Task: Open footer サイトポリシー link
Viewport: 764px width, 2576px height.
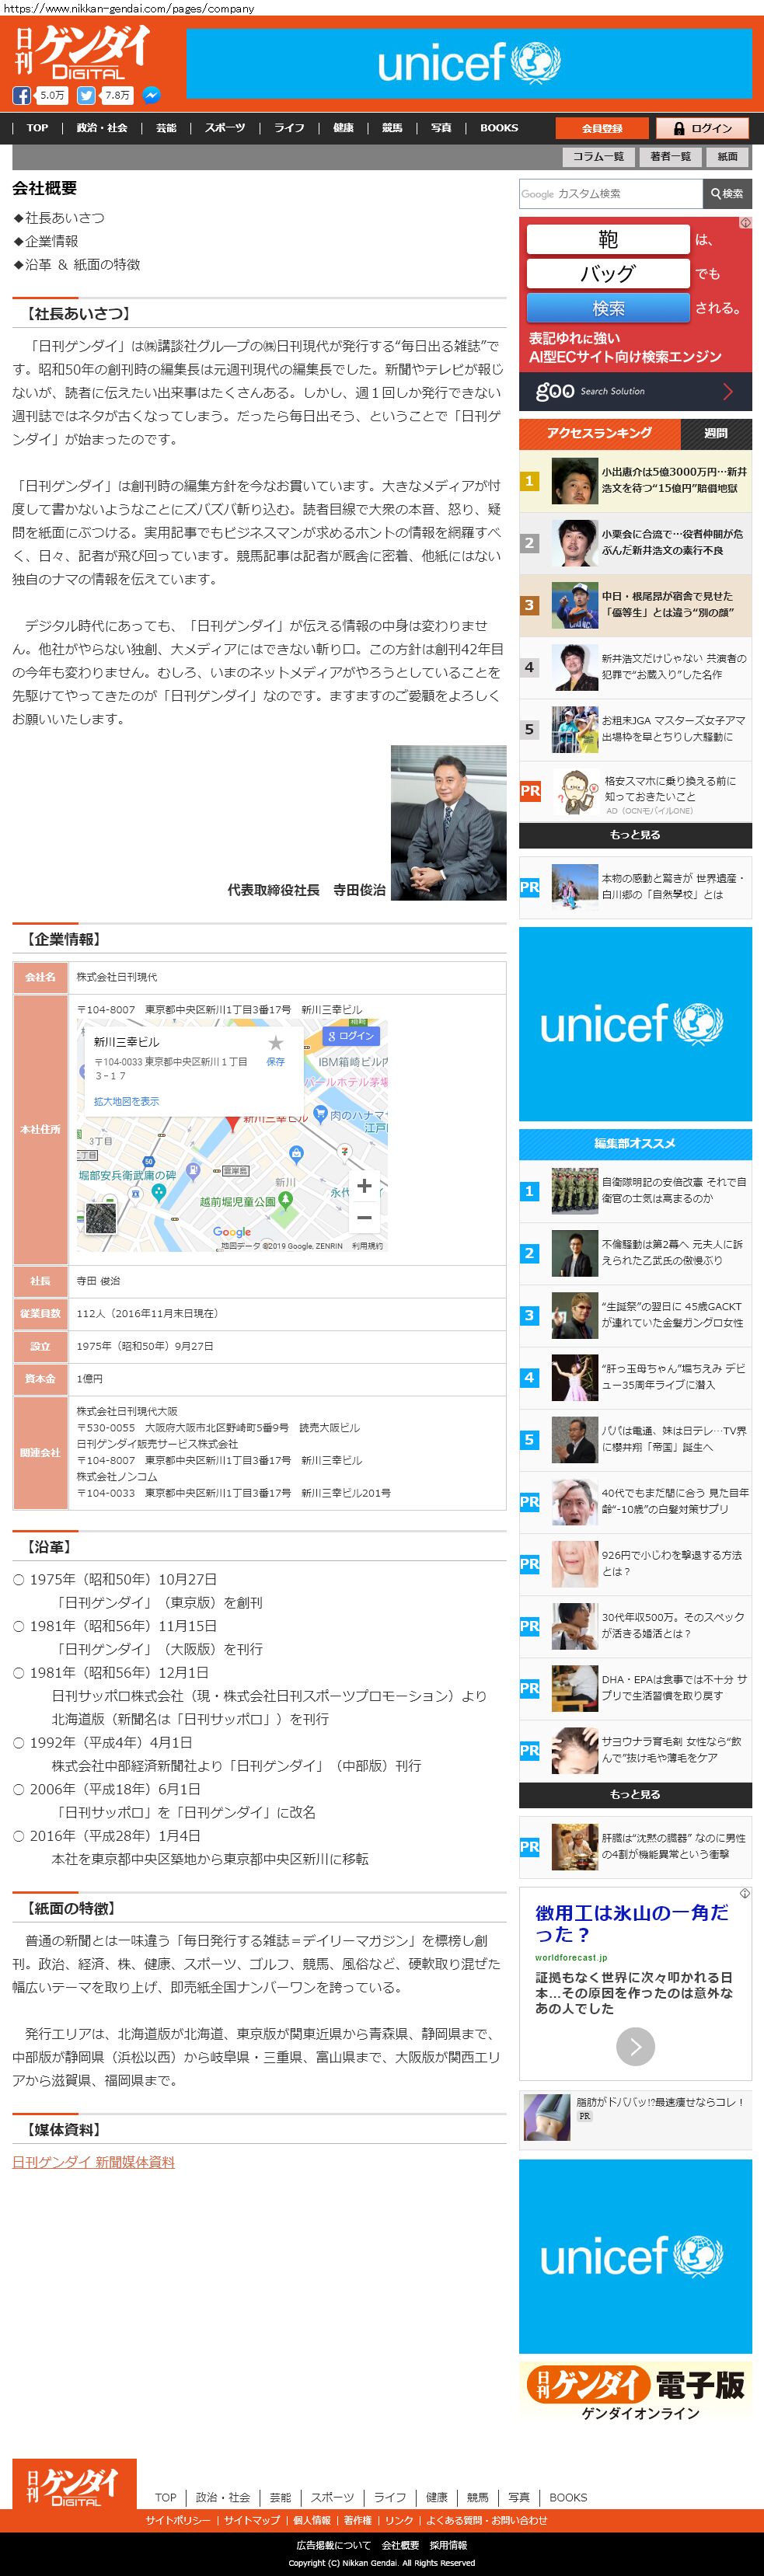Action: coord(178,2521)
